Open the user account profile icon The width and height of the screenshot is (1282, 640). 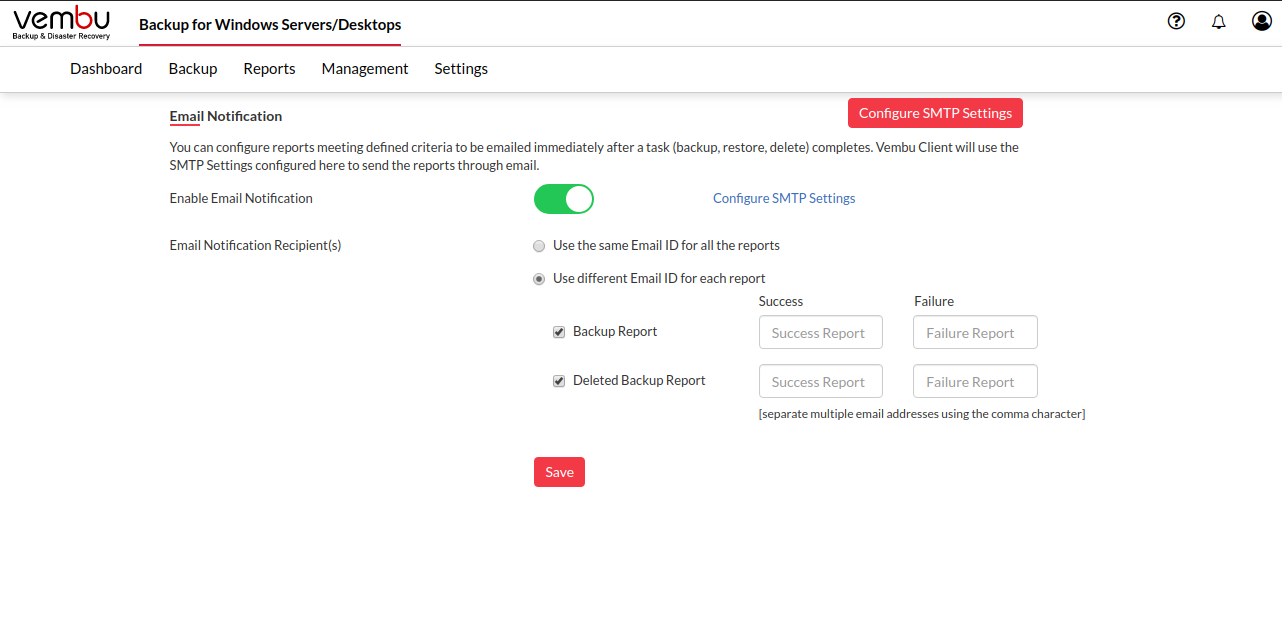(1262, 21)
